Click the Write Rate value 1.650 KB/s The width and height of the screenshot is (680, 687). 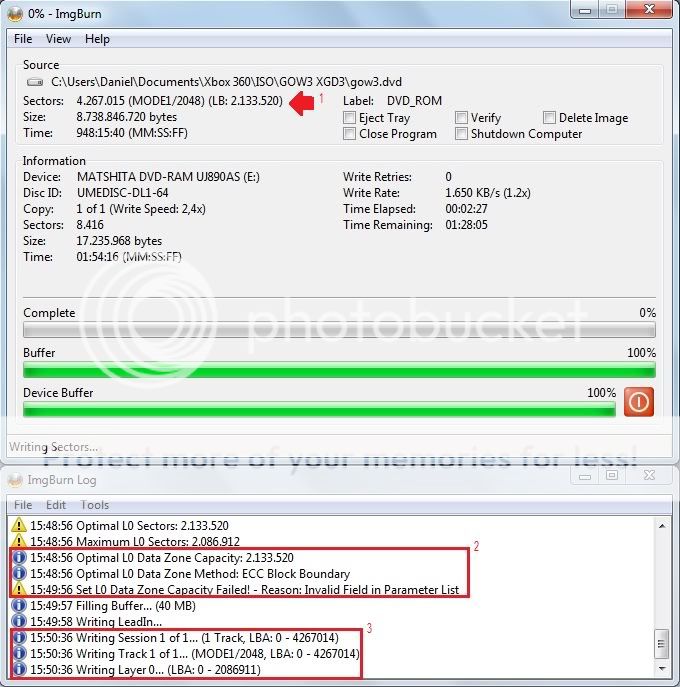pos(488,193)
